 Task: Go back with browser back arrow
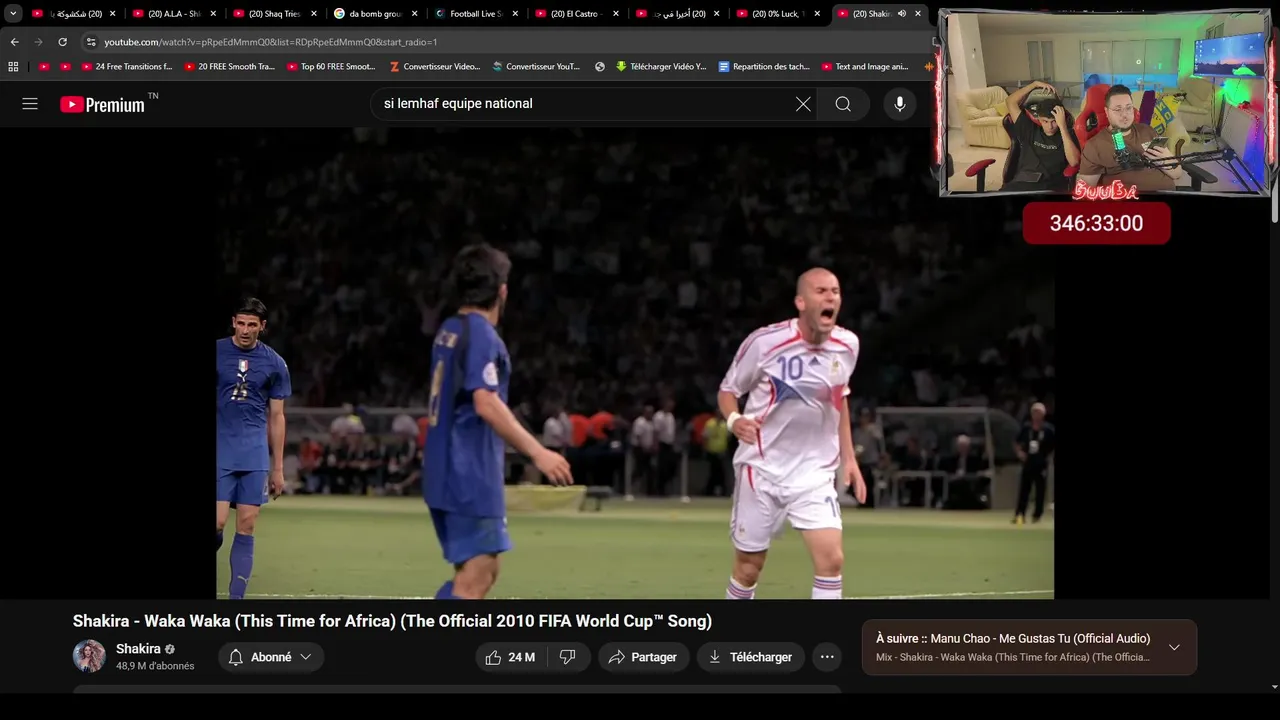coord(14,42)
